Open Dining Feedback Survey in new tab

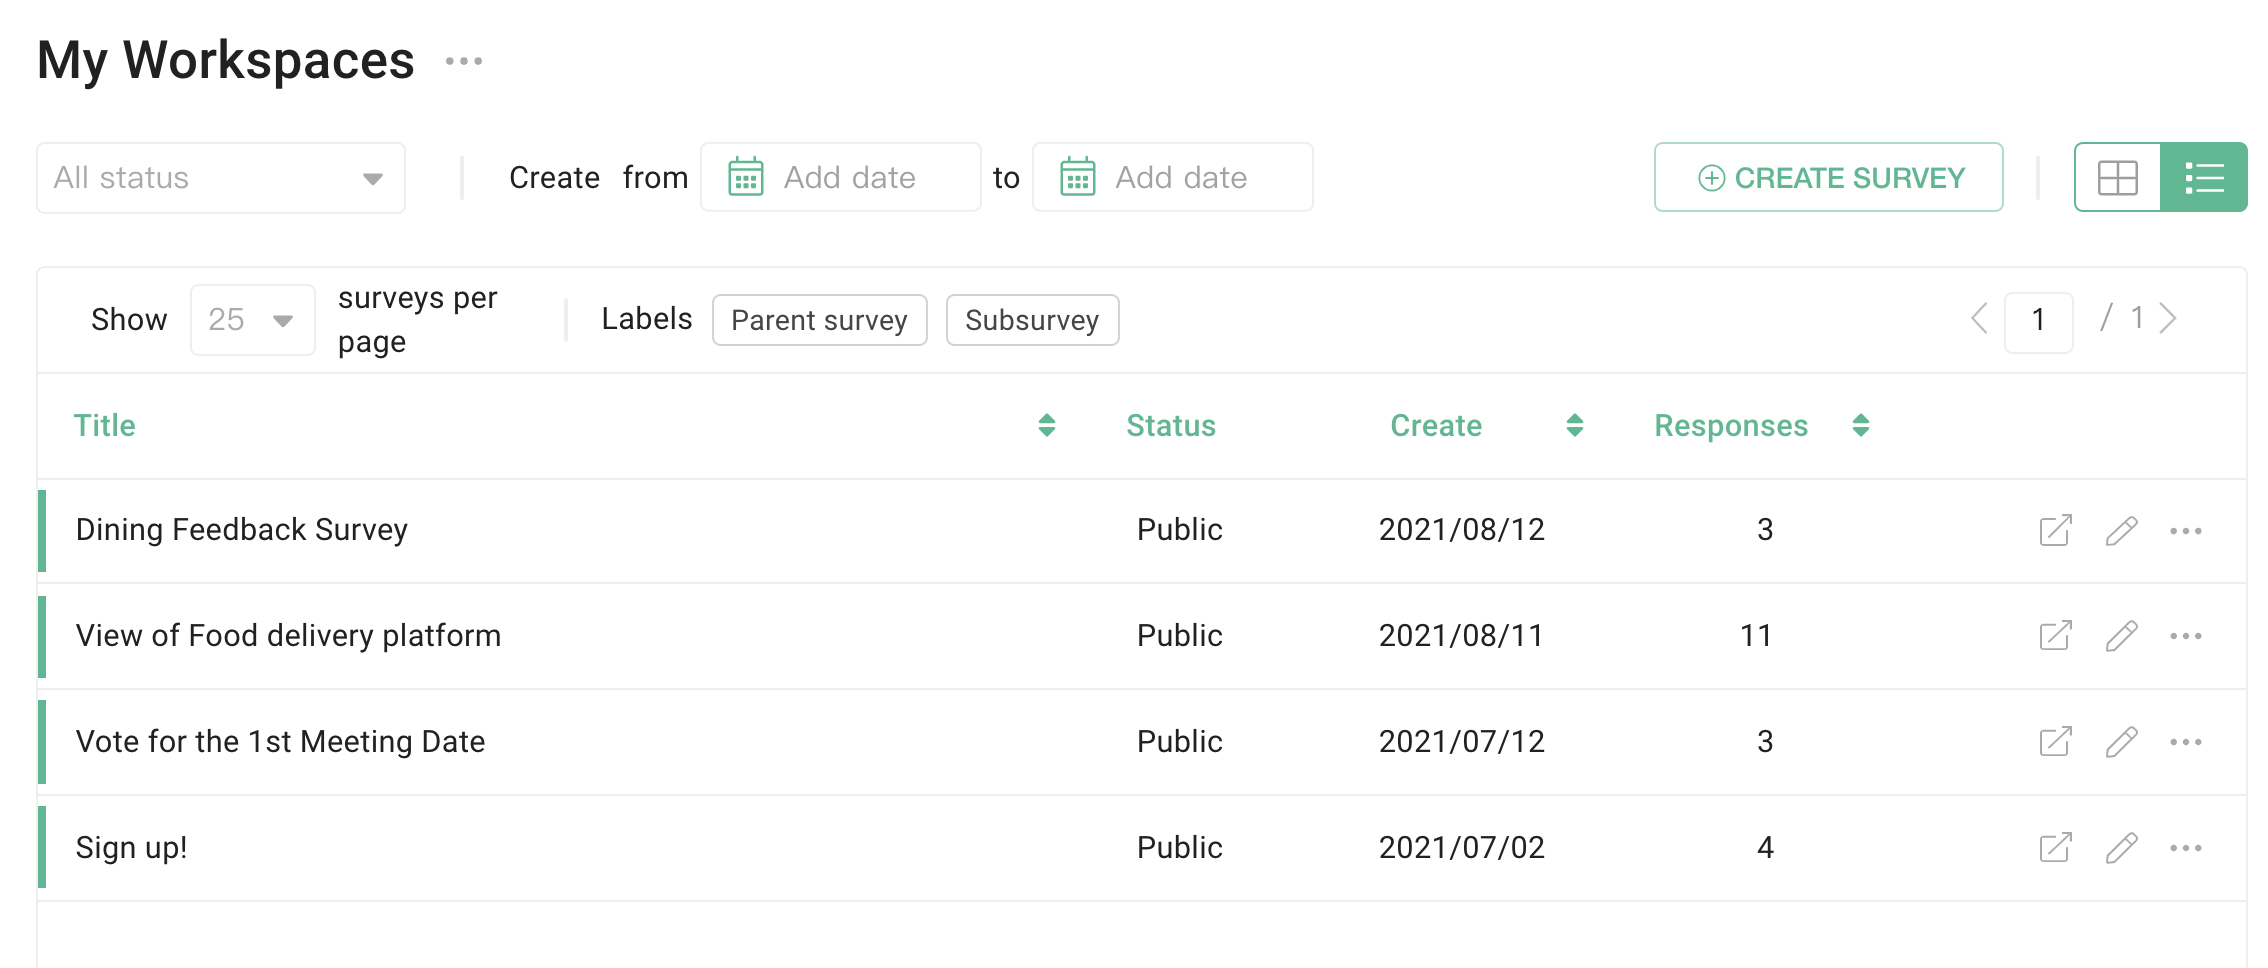point(2055,531)
